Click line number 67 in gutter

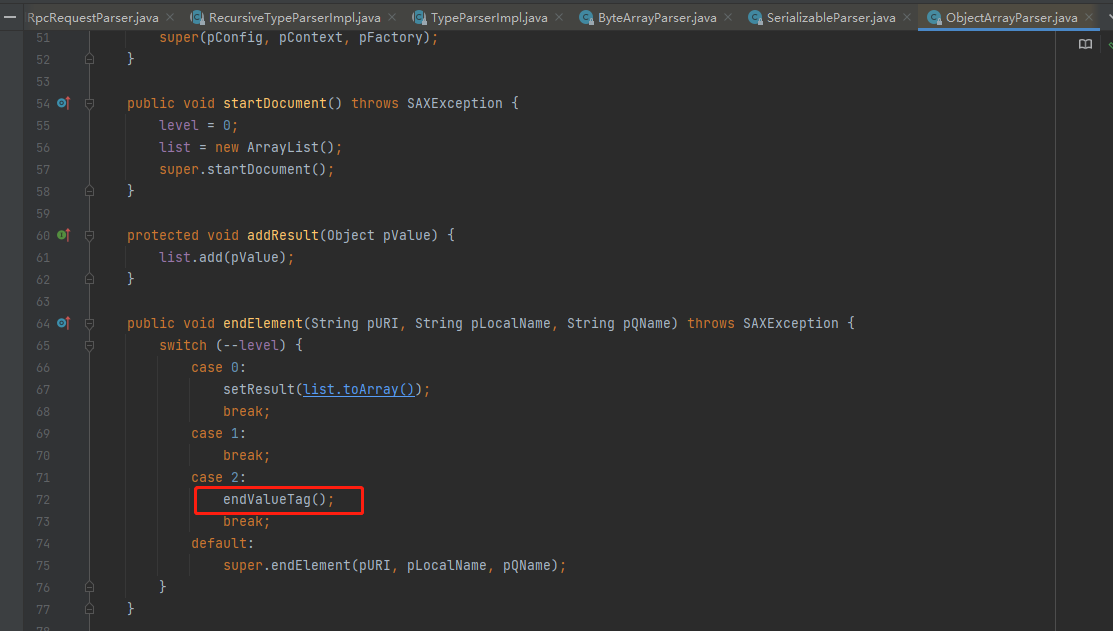point(43,390)
